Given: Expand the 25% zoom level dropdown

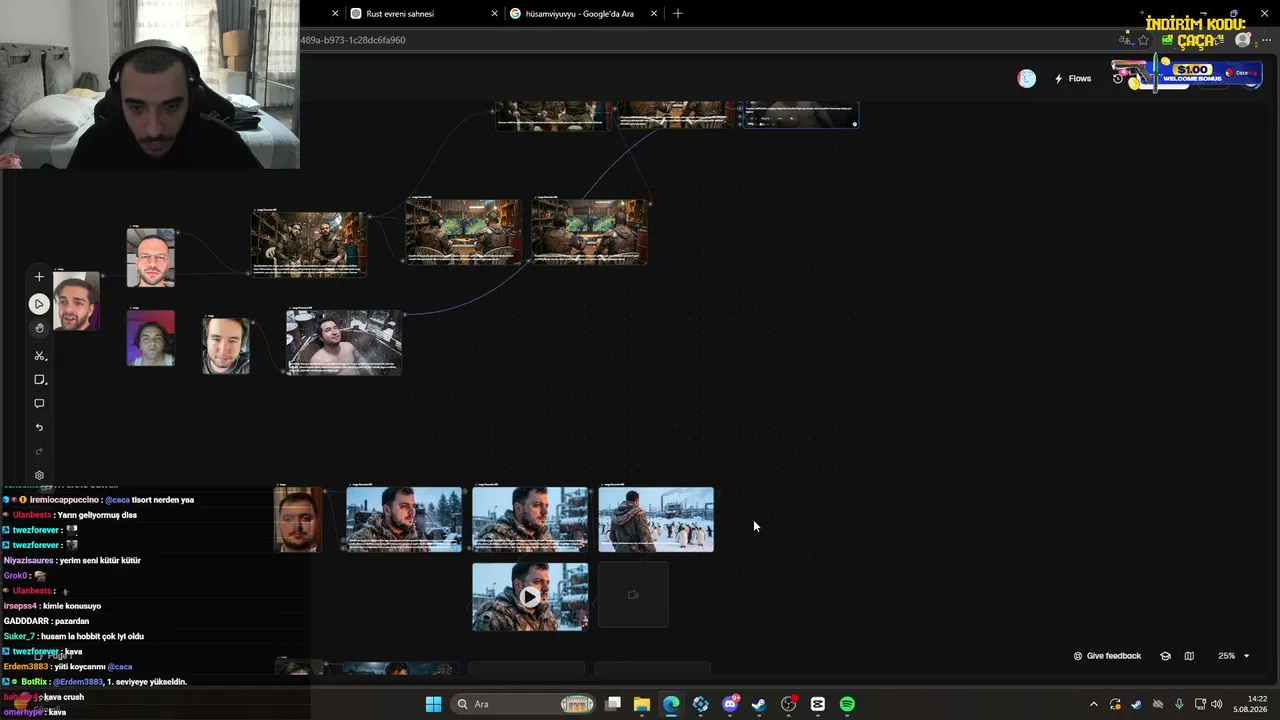Looking at the screenshot, I should tap(1233, 656).
